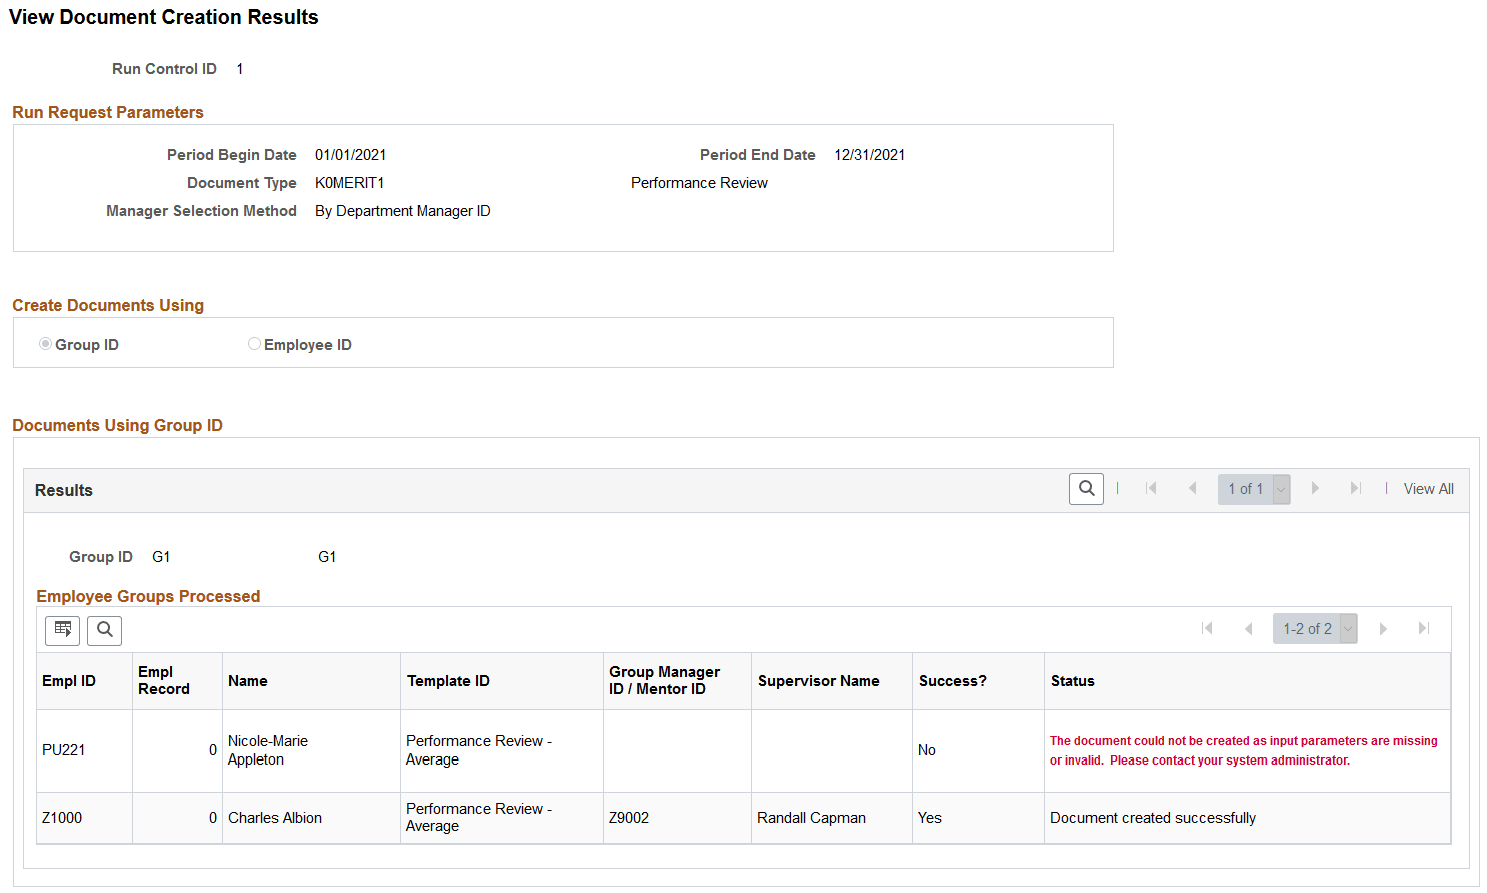Click the next page arrow in Results
Image resolution: width=1487 pixels, height=893 pixels.
pyautogui.click(x=1315, y=488)
